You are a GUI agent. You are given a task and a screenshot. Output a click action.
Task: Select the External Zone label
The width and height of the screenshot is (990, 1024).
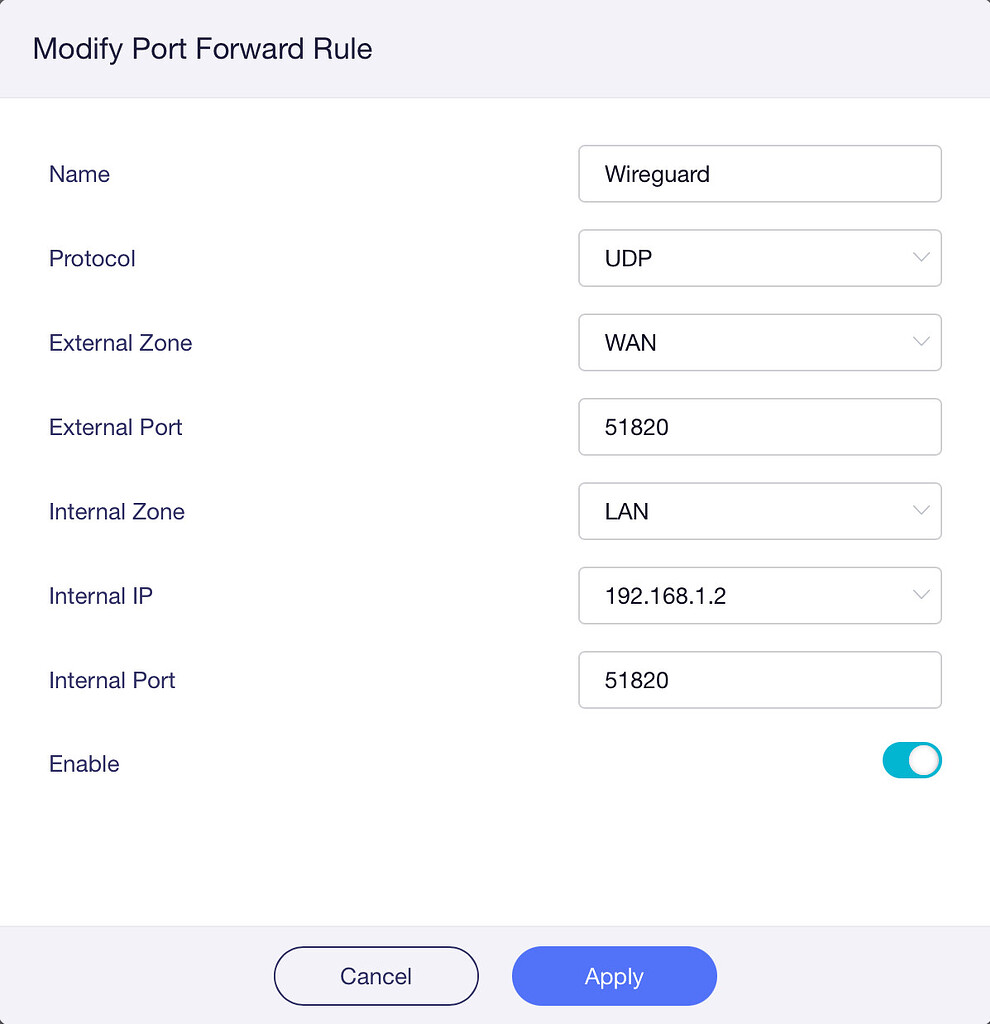pos(120,343)
